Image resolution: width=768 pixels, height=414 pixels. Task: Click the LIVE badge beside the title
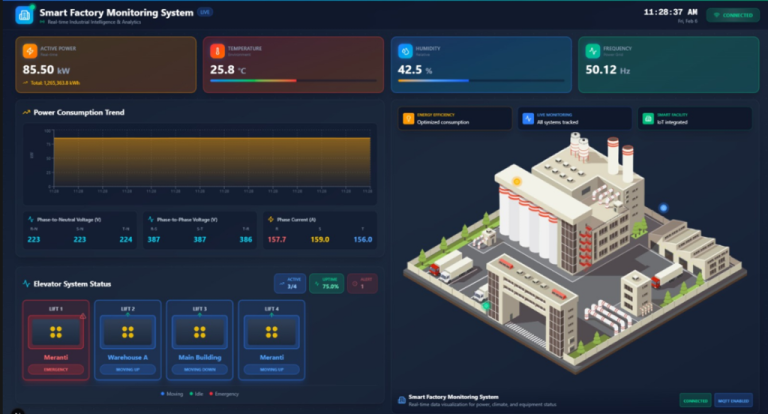[x=205, y=12]
